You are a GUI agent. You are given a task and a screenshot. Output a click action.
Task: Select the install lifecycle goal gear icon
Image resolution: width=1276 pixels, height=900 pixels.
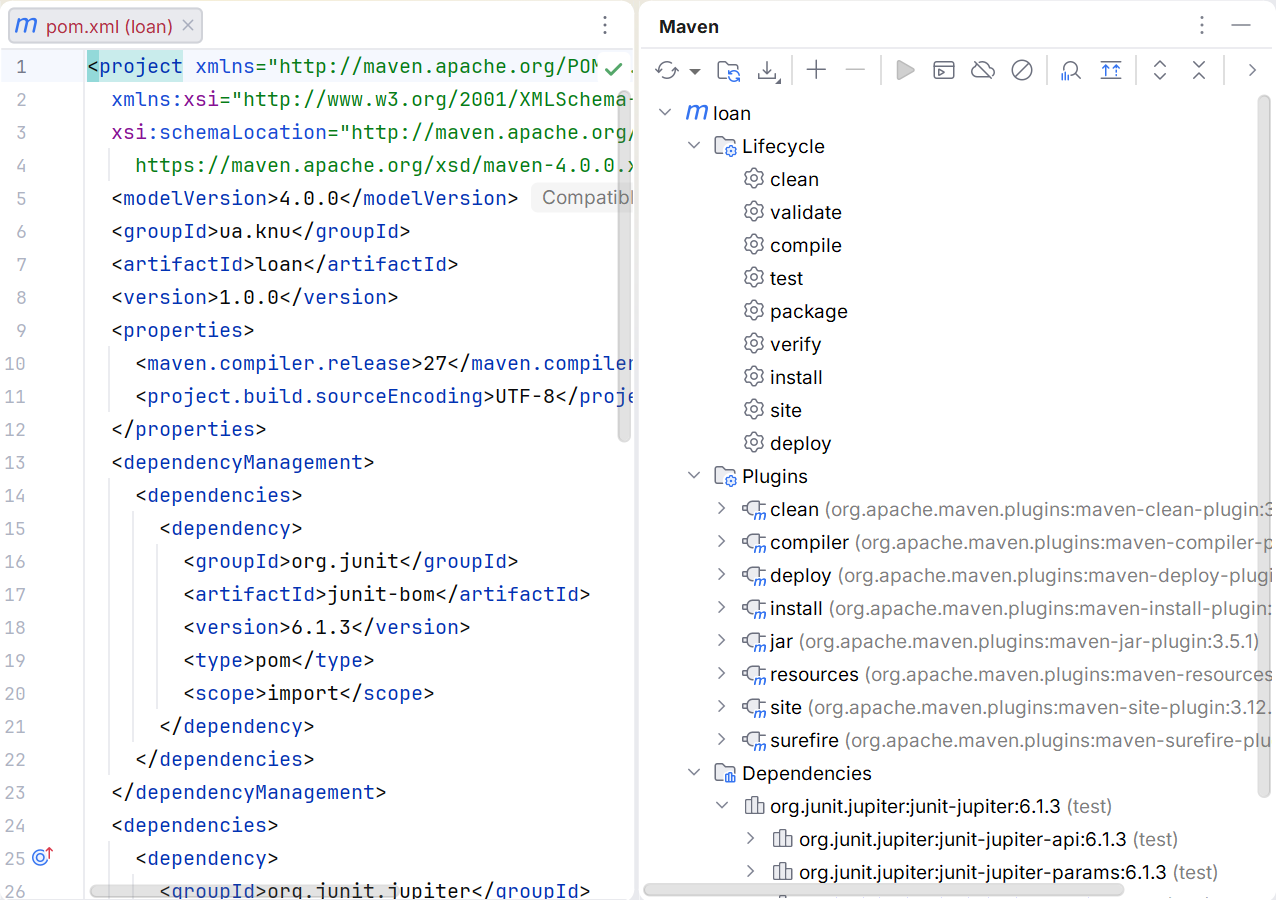click(x=754, y=377)
